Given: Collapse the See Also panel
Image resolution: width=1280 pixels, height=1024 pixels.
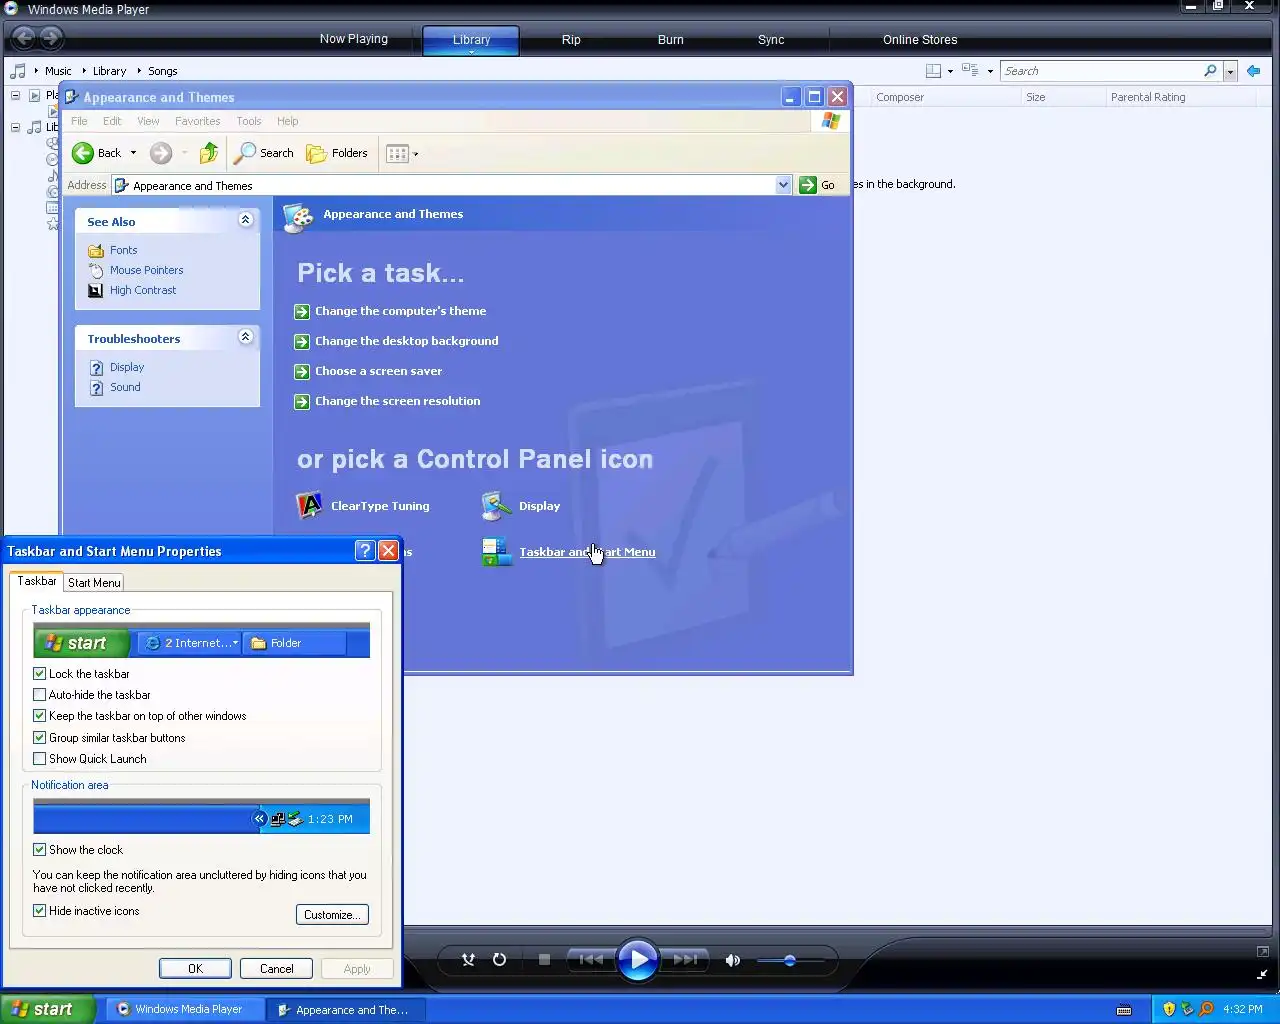Looking at the screenshot, I should point(245,220).
